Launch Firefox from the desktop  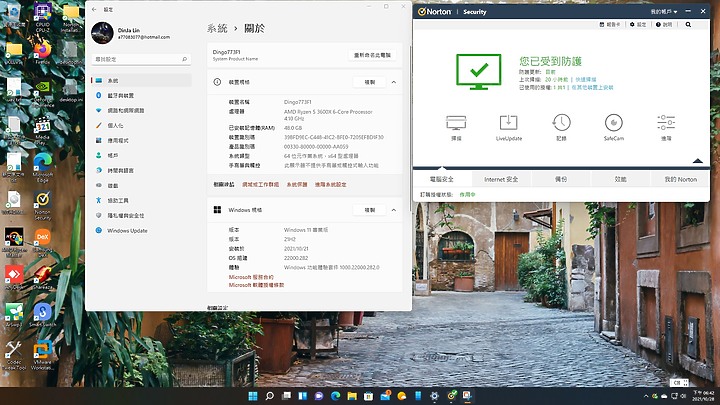(x=43, y=52)
